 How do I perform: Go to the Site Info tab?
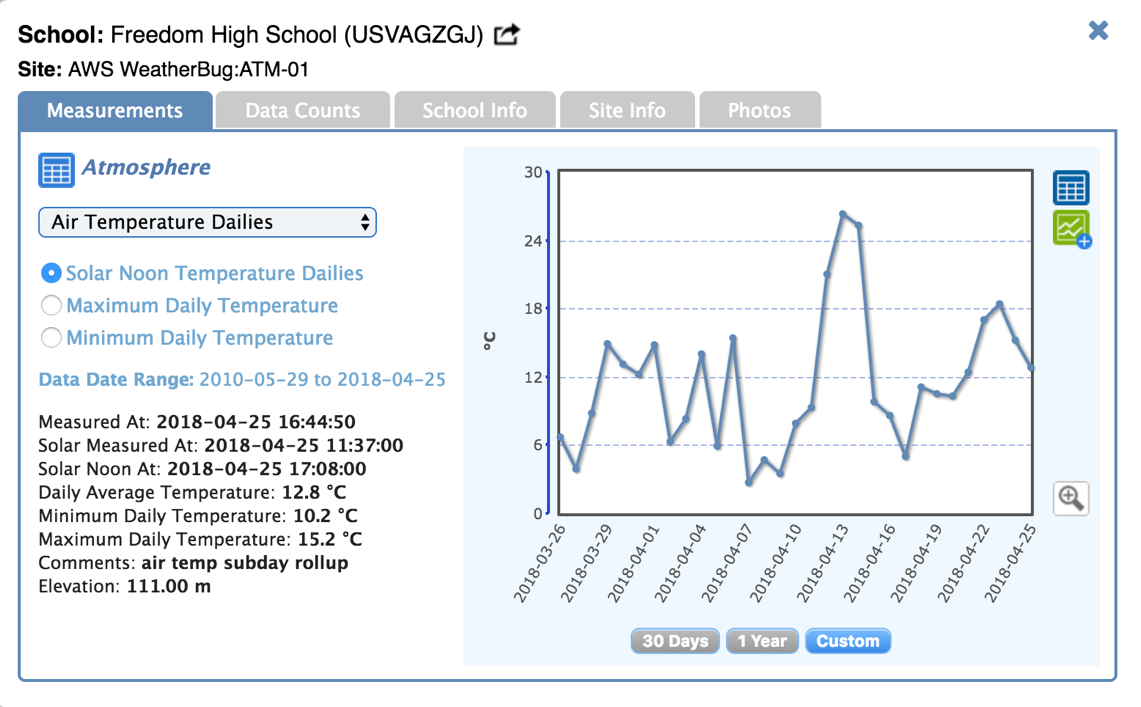click(x=626, y=110)
